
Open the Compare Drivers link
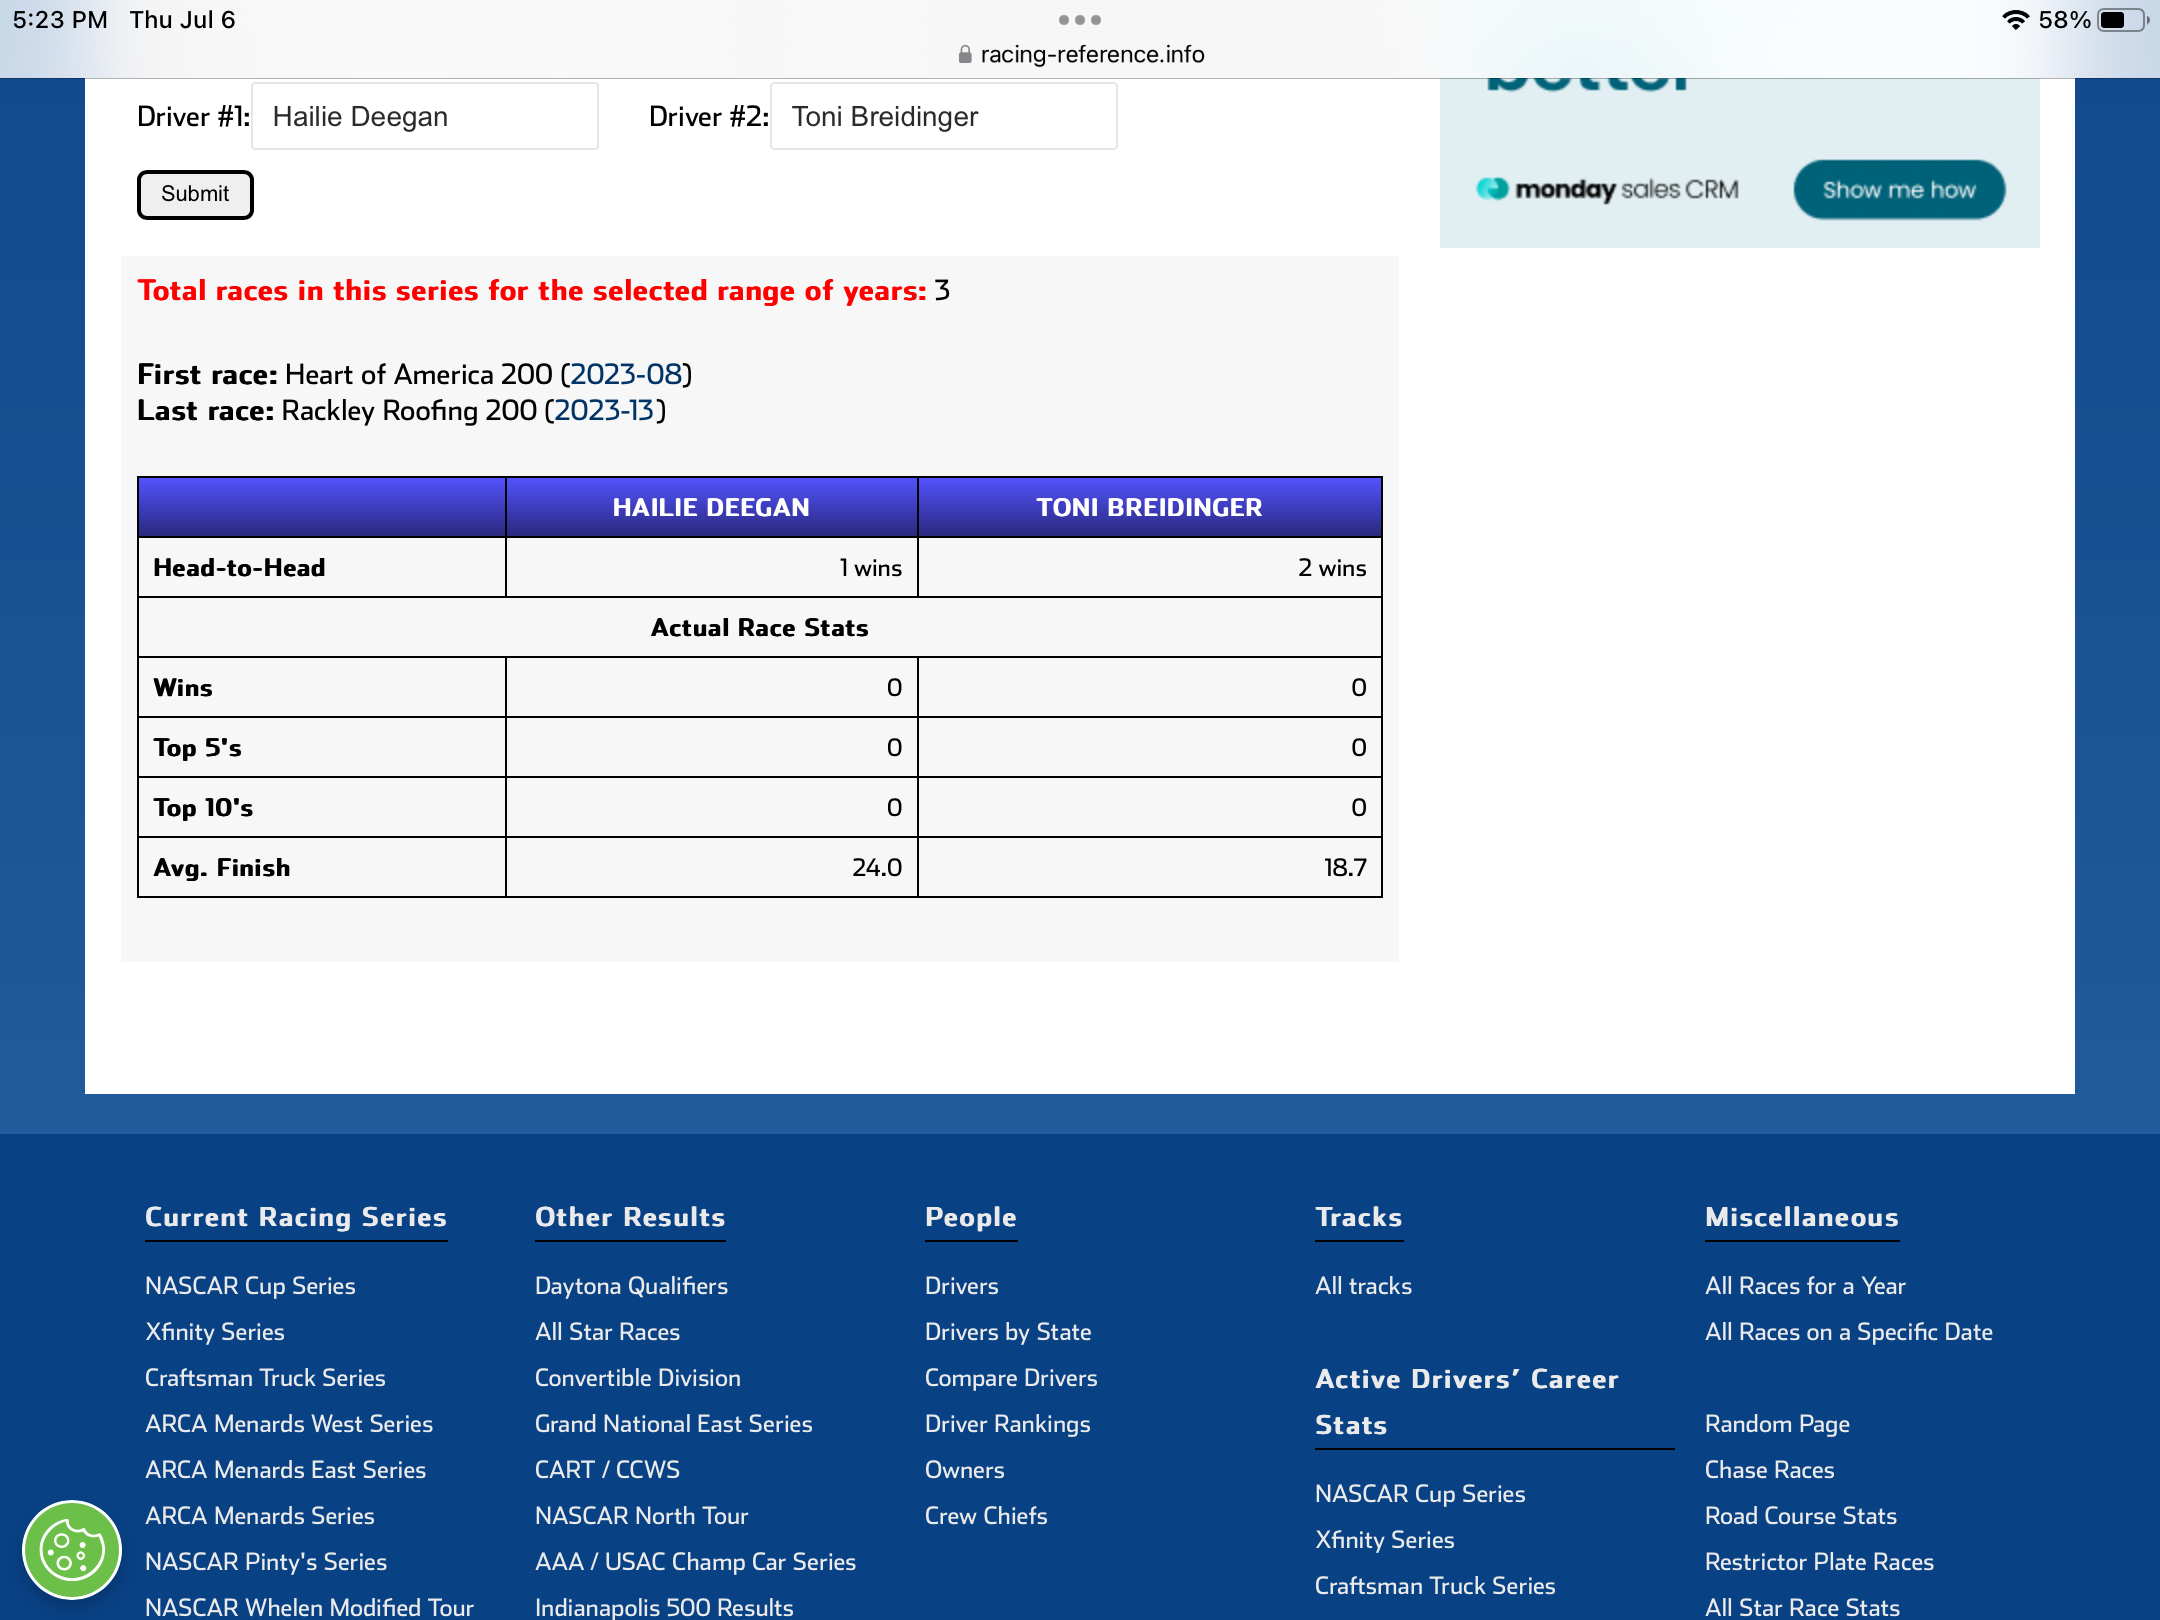coord(1010,1378)
